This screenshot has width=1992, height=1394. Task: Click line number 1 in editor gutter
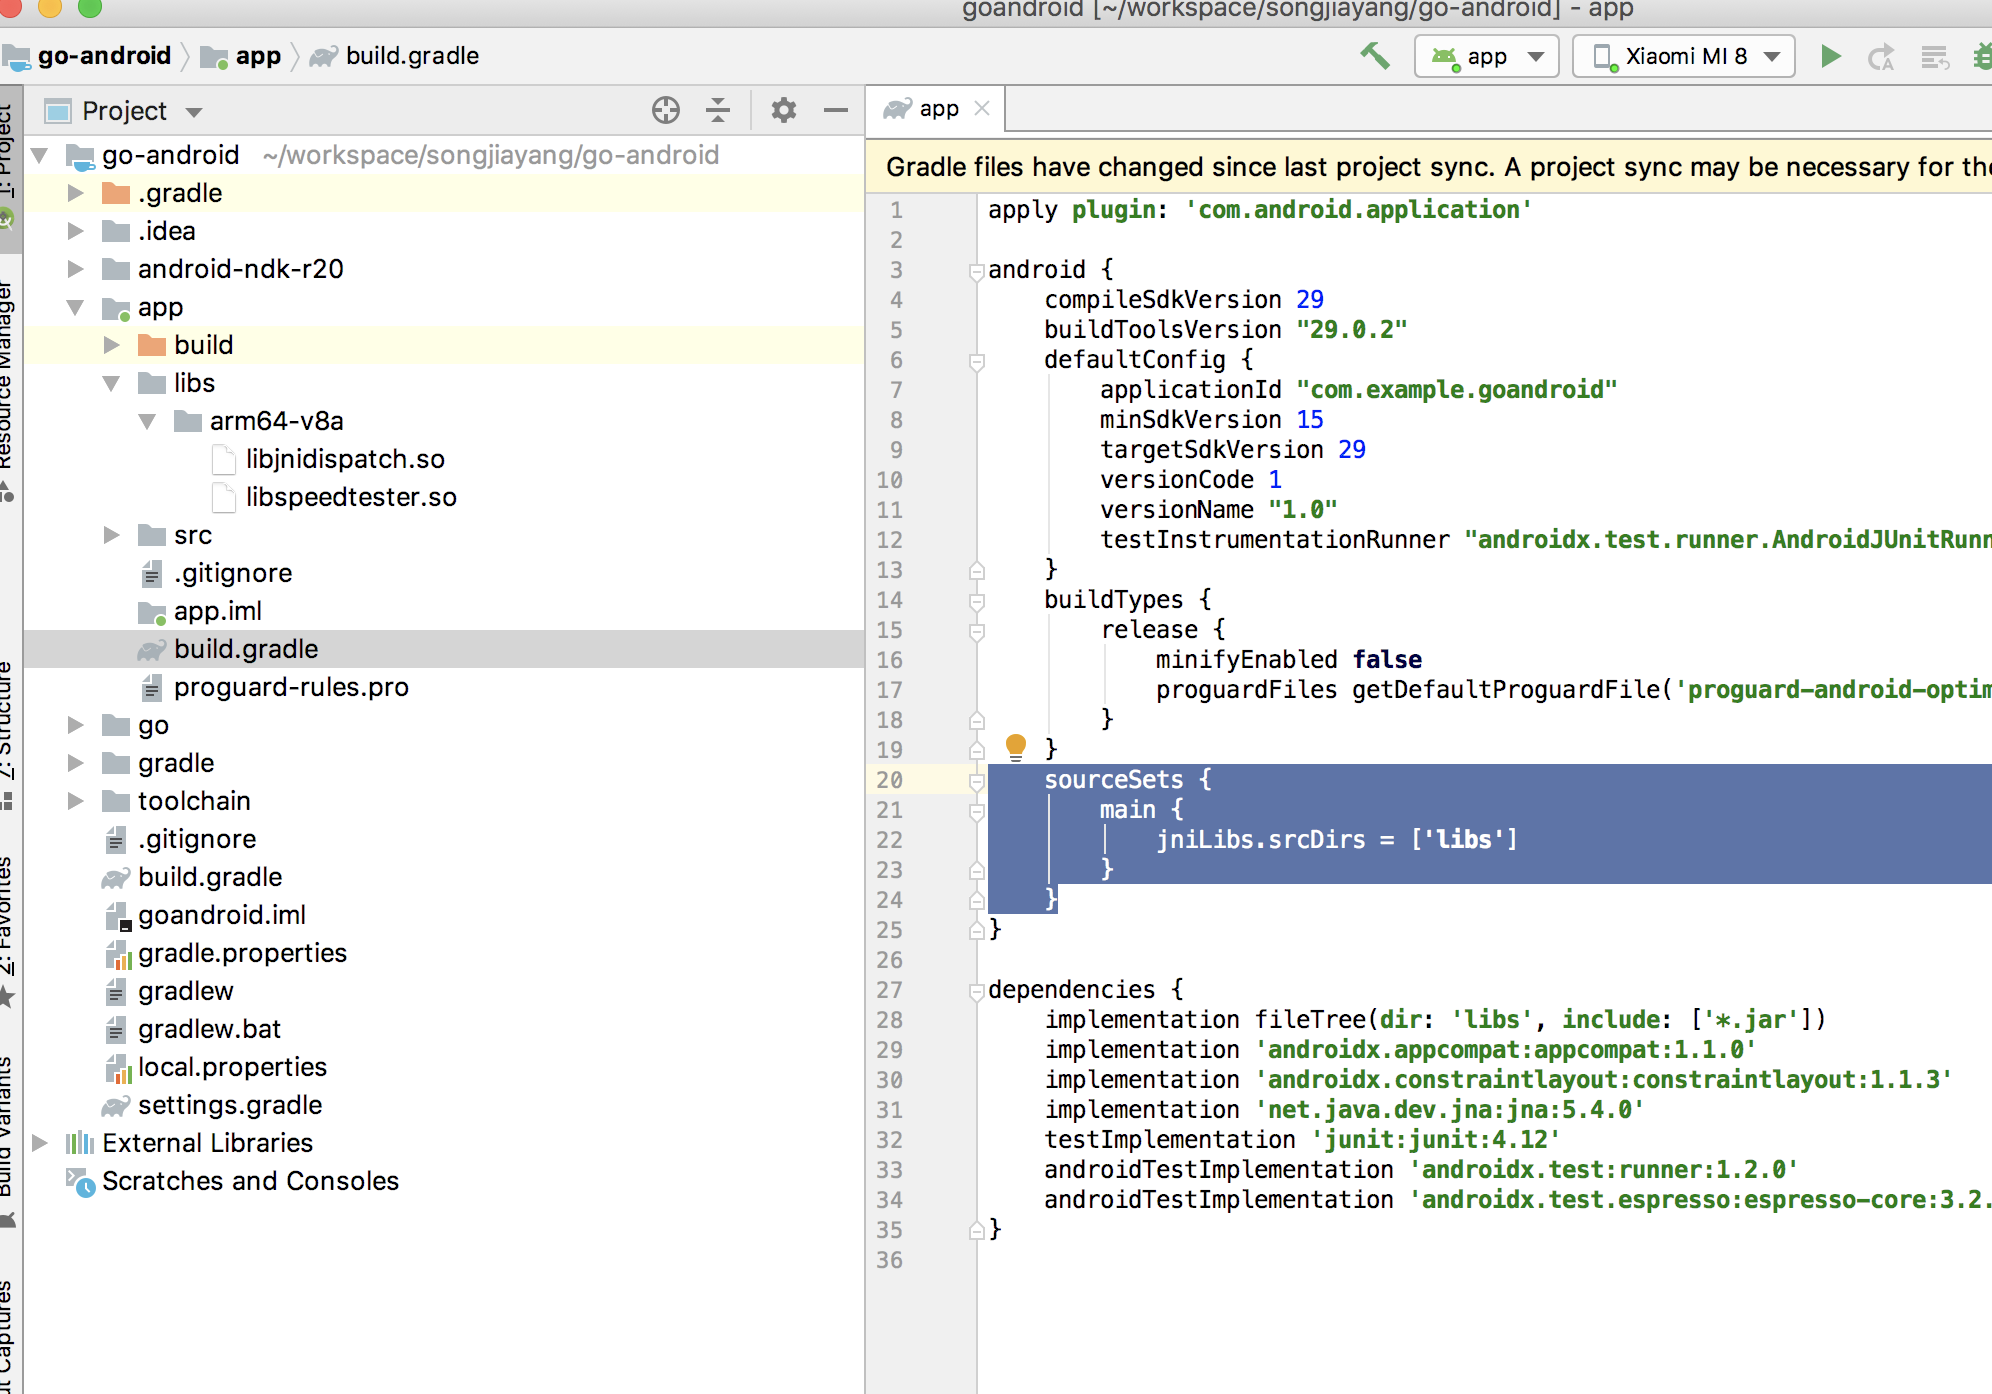click(x=896, y=210)
